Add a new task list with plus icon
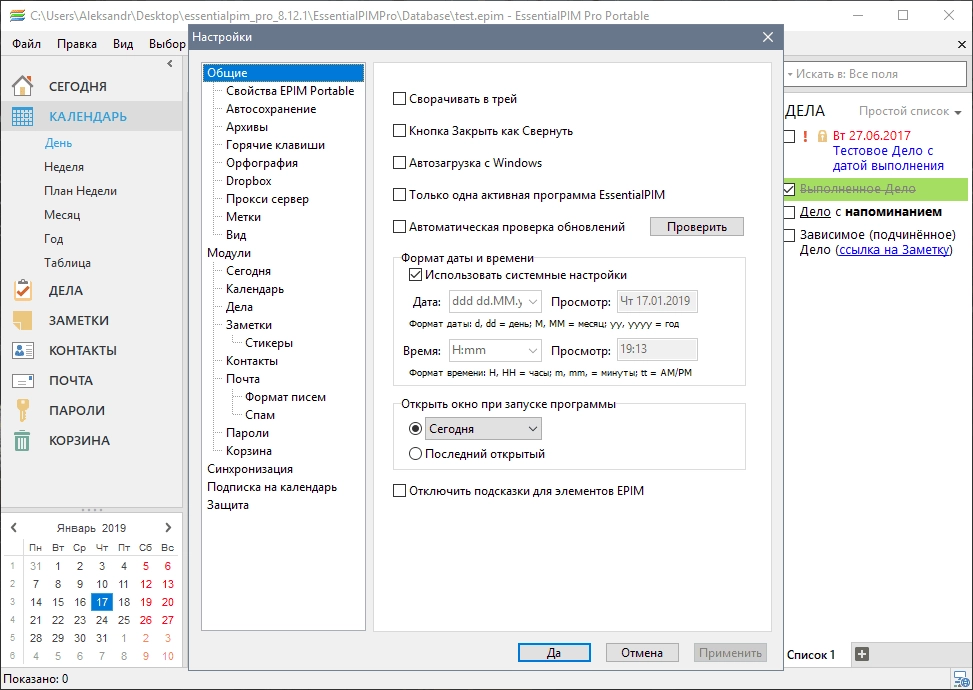 862,654
